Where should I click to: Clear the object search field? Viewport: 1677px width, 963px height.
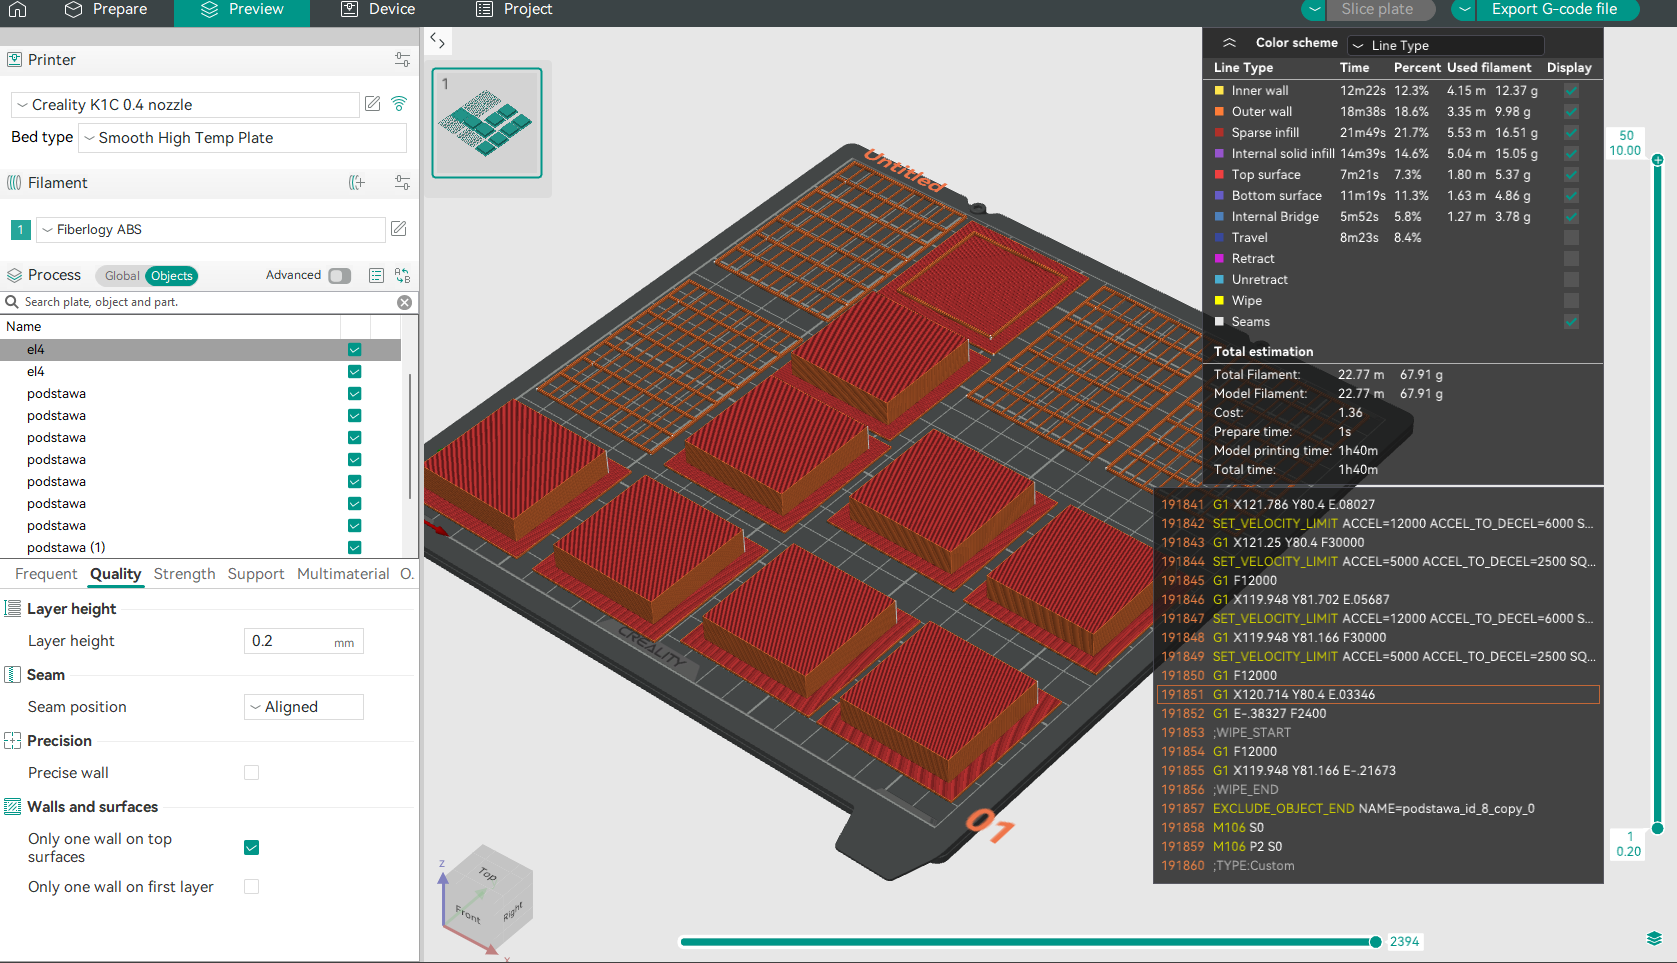point(404,302)
